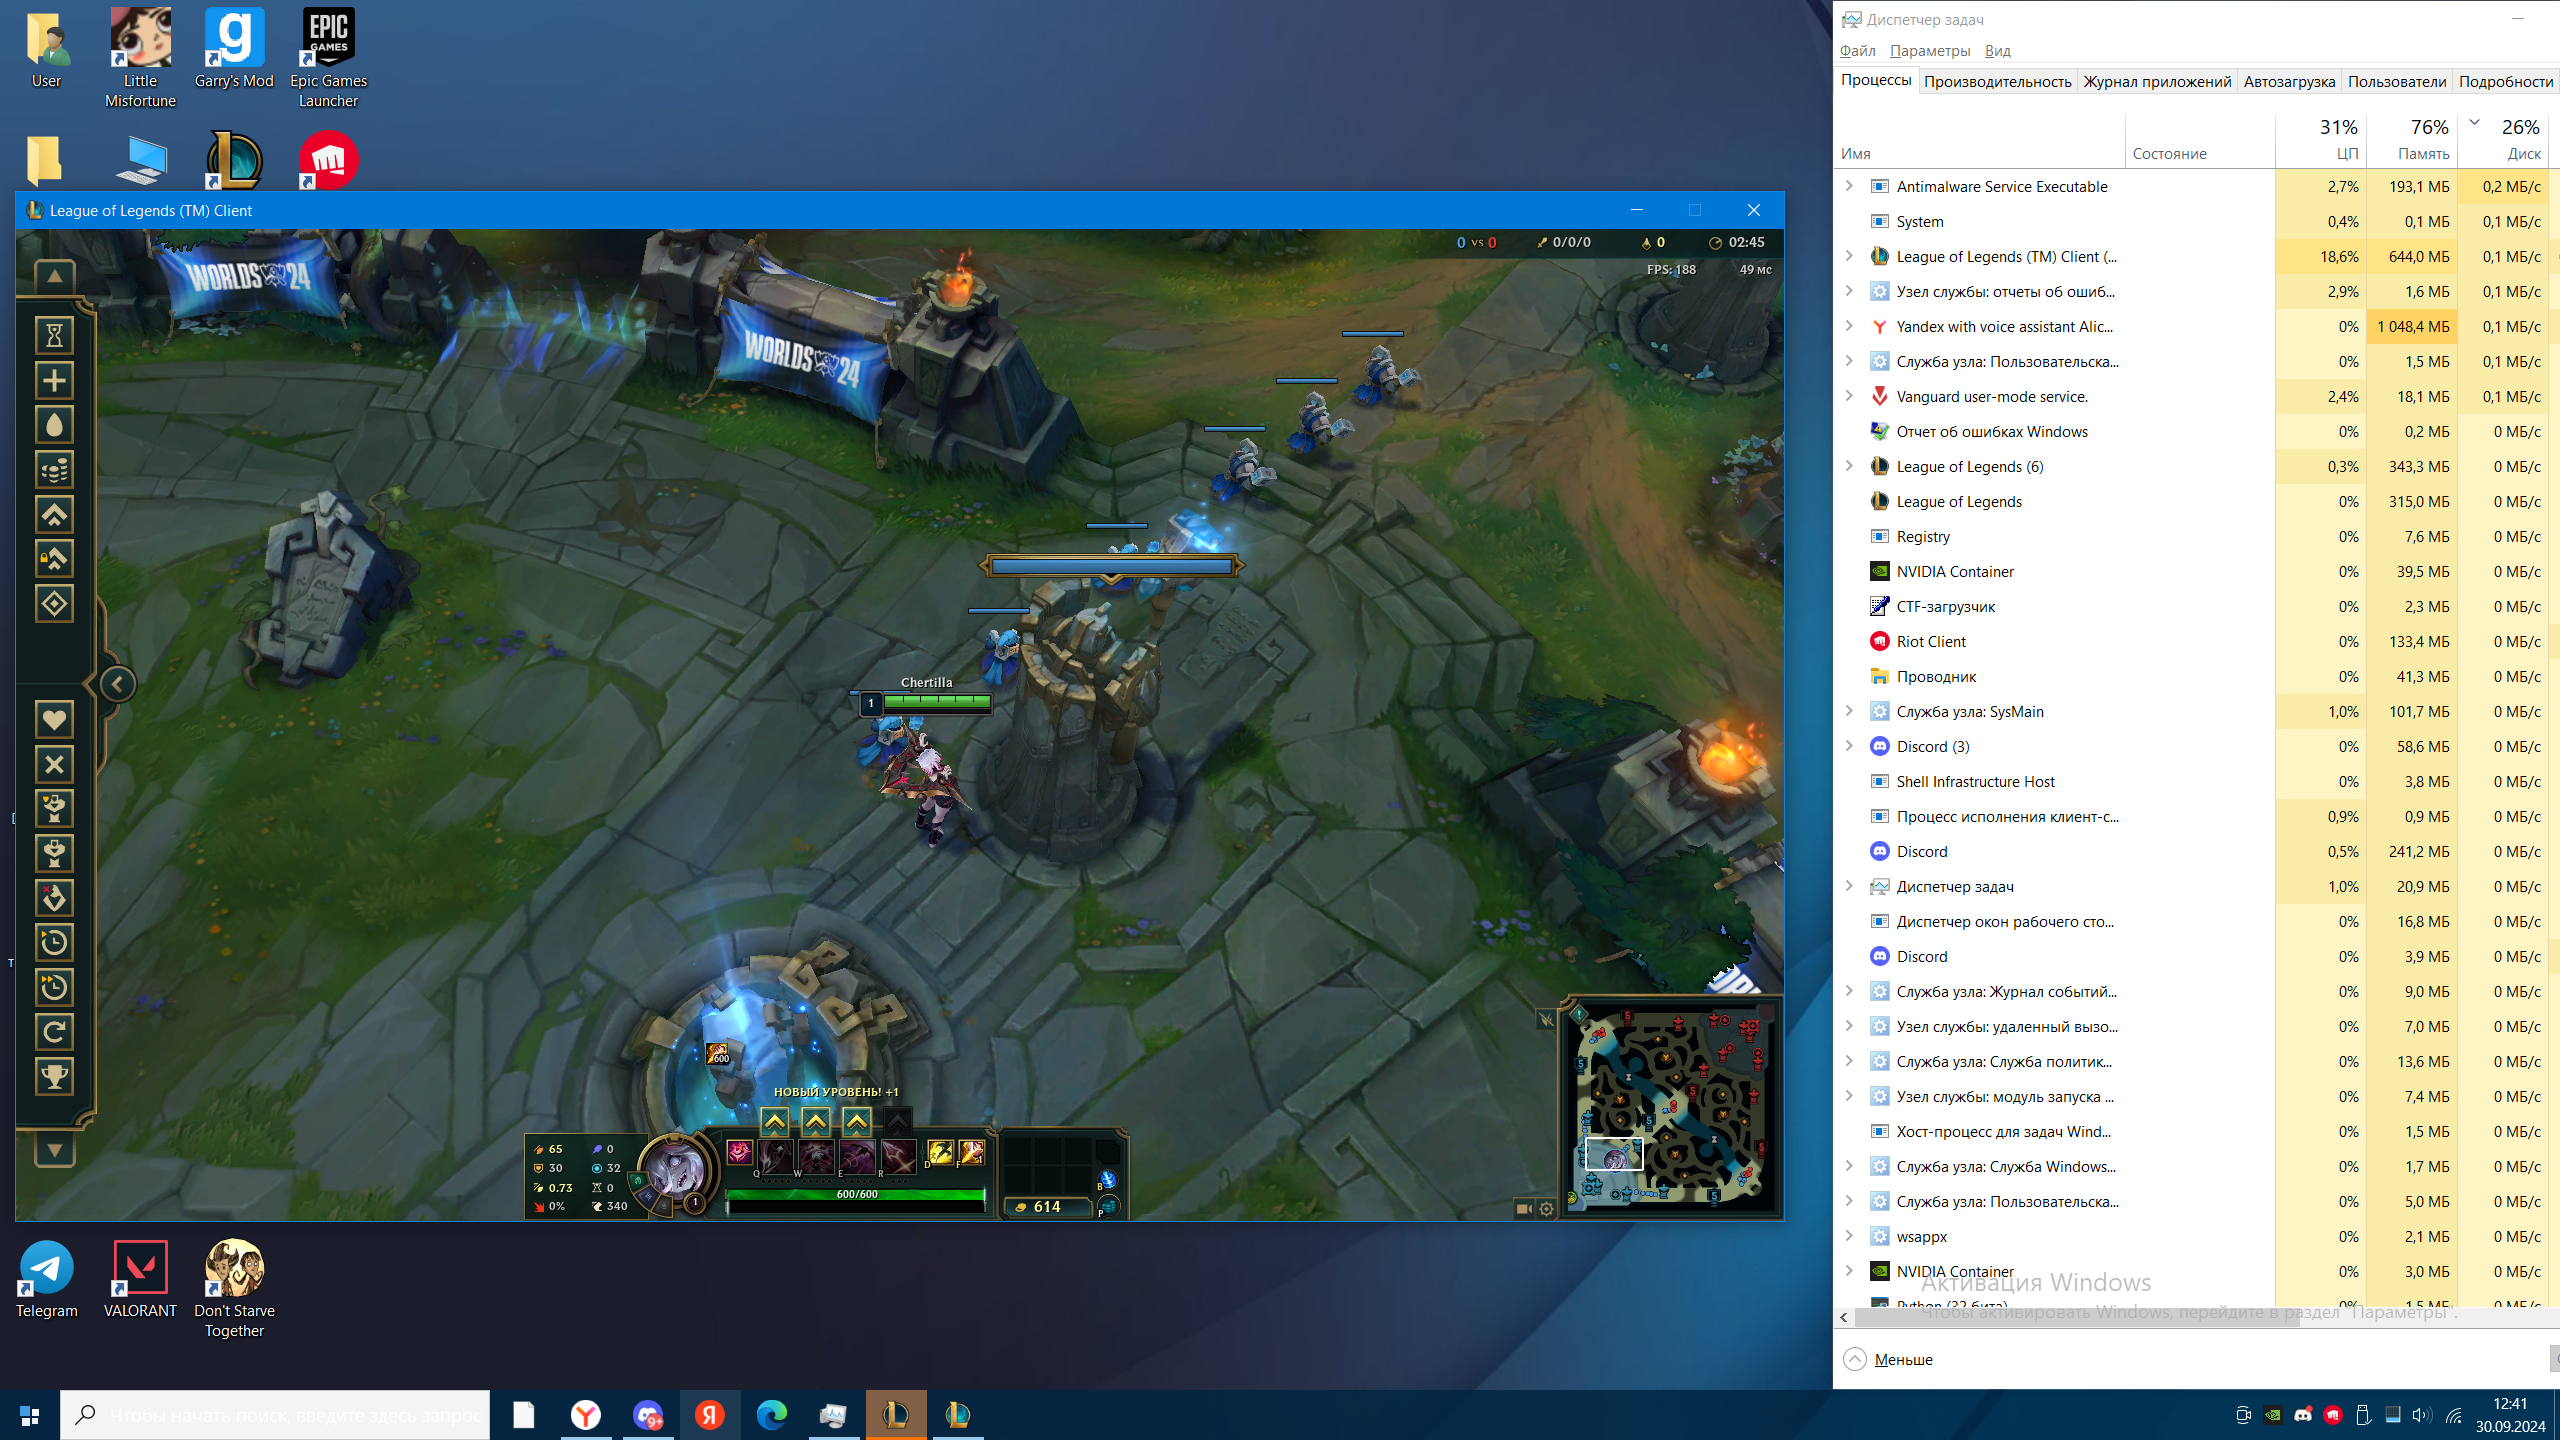
Task: Expand the wsappx process row
Action: point(1849,1236)
